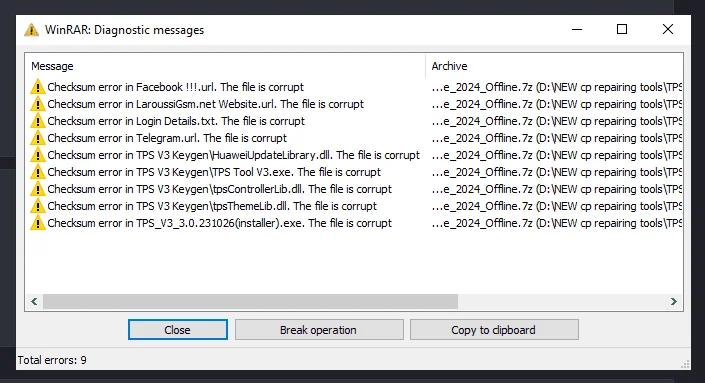Click the Break operation button
This screenshot has width=705, height=383.
click(319, 330)
